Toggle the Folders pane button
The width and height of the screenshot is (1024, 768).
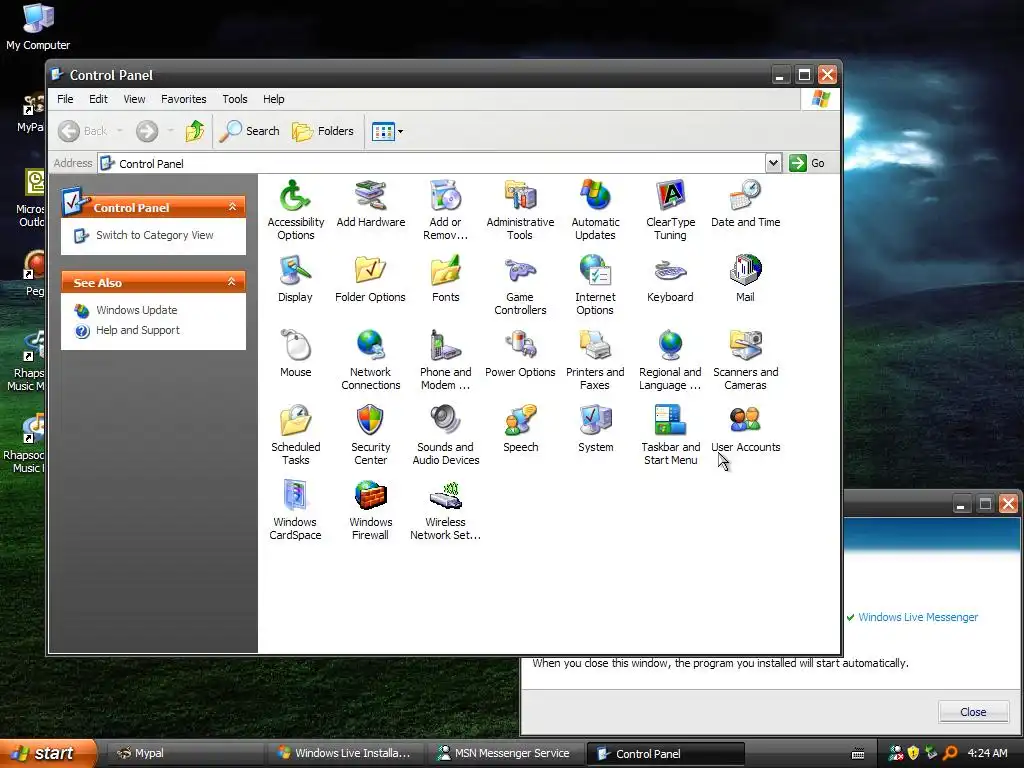click(323, 131)
